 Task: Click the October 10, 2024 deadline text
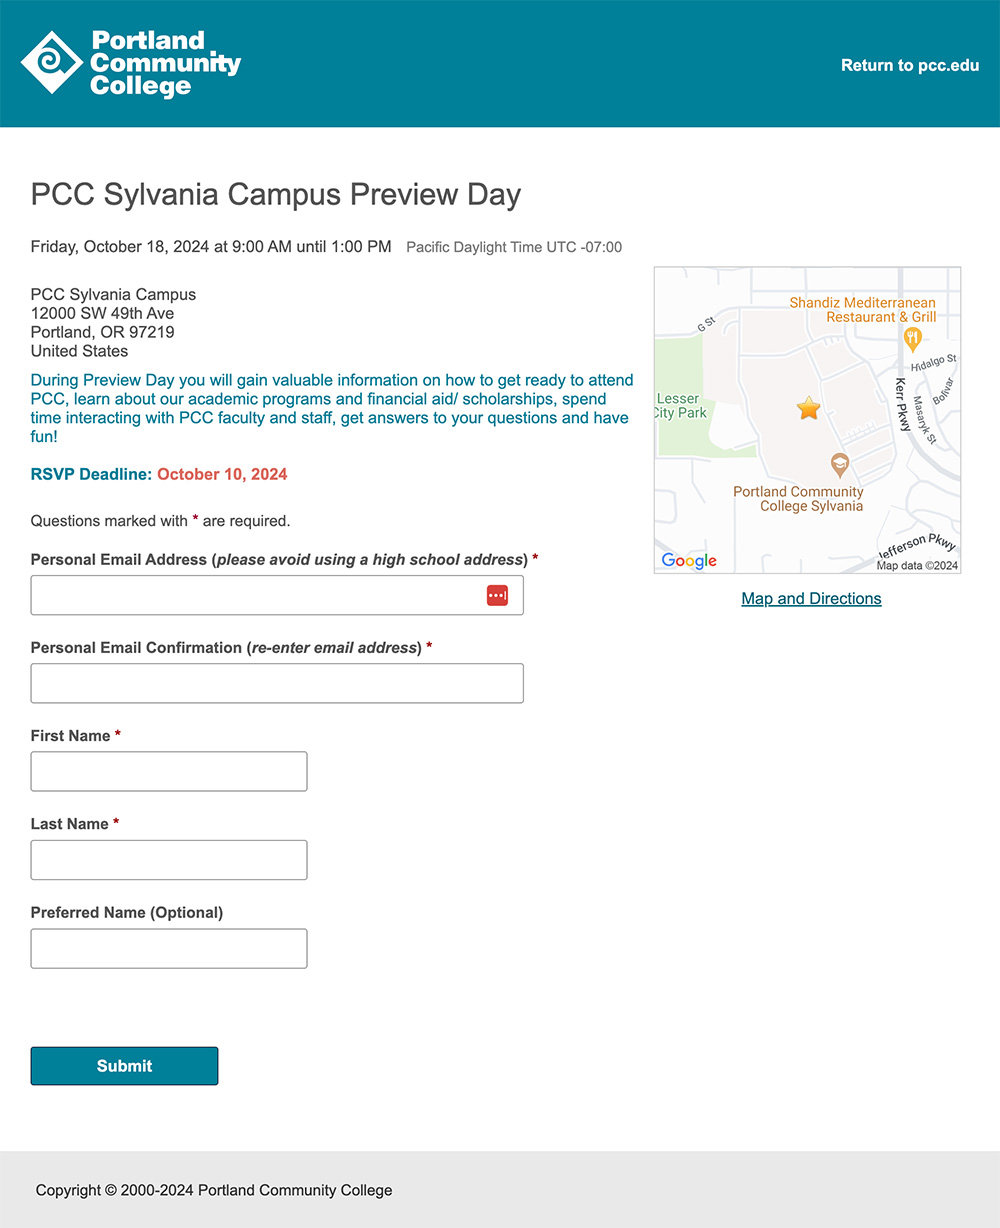[221, 474]
